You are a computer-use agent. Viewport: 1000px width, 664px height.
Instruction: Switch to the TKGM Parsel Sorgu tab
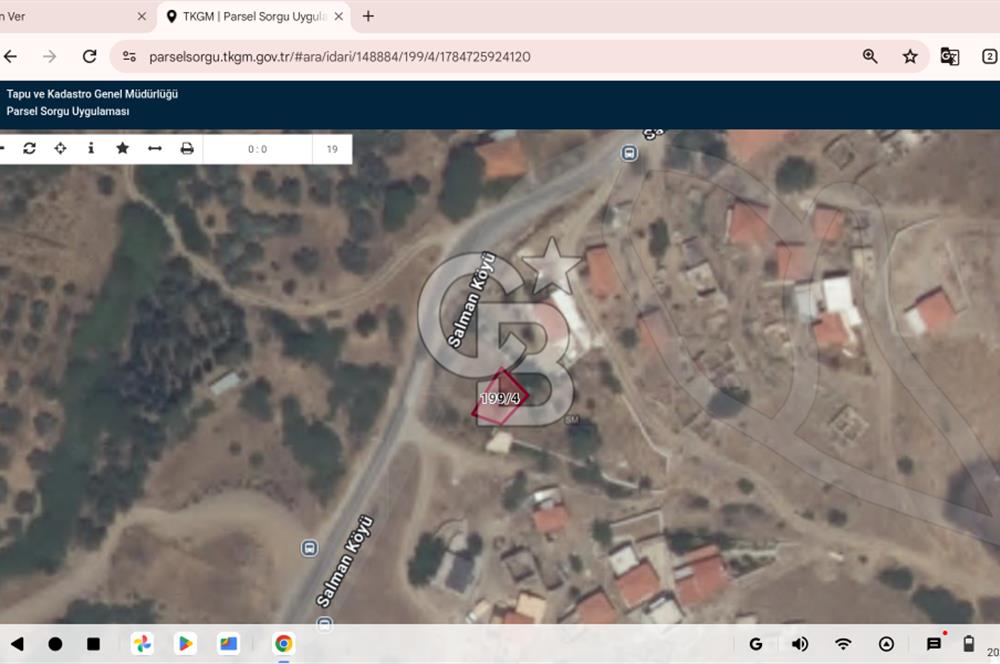pyautogui.click(x=253, y=17)
